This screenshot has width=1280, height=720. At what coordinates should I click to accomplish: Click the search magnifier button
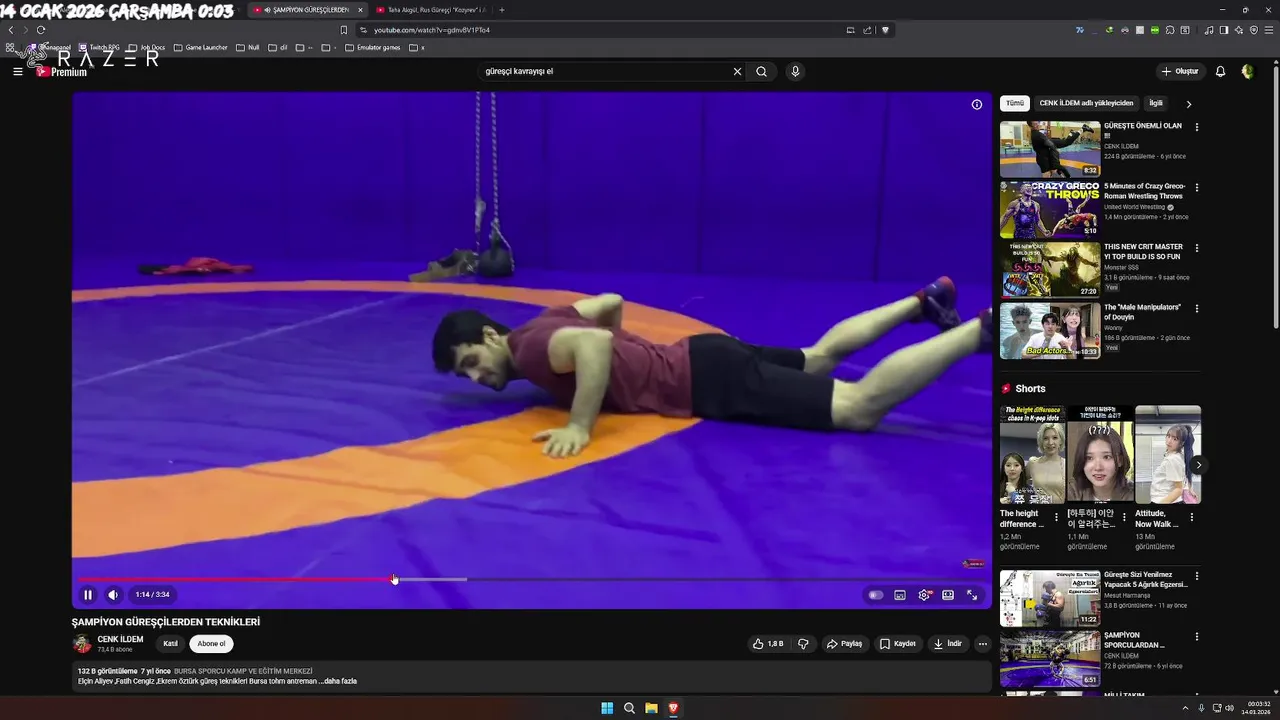coord(762,71)
